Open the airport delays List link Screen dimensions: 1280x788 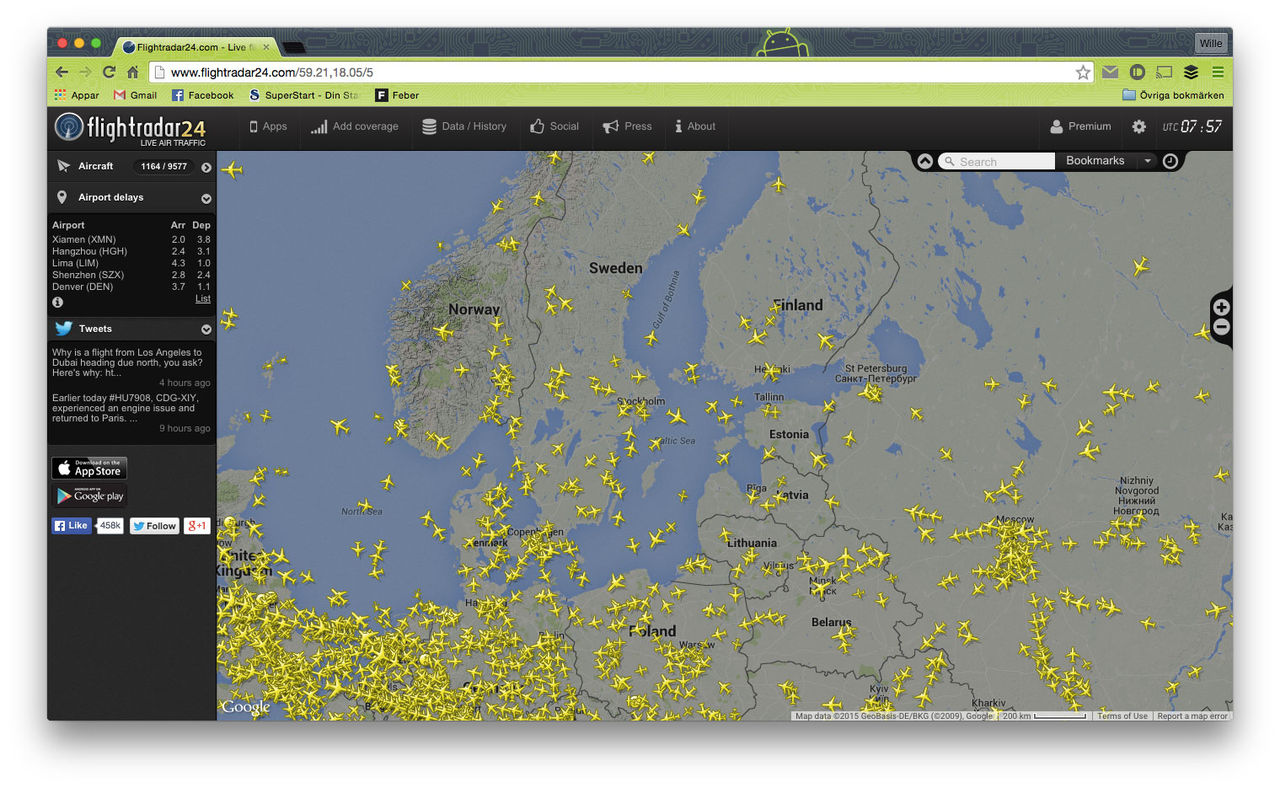203,299
